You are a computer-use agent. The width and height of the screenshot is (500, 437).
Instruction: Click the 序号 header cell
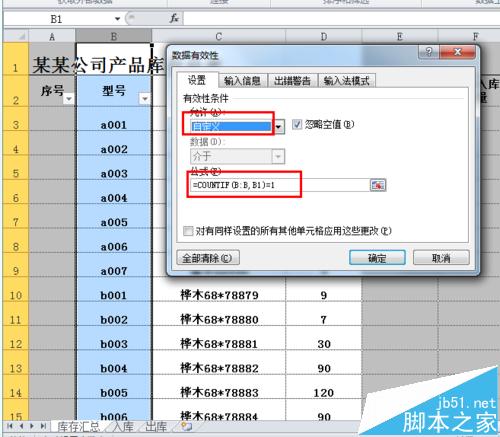[x=52, y=91]
